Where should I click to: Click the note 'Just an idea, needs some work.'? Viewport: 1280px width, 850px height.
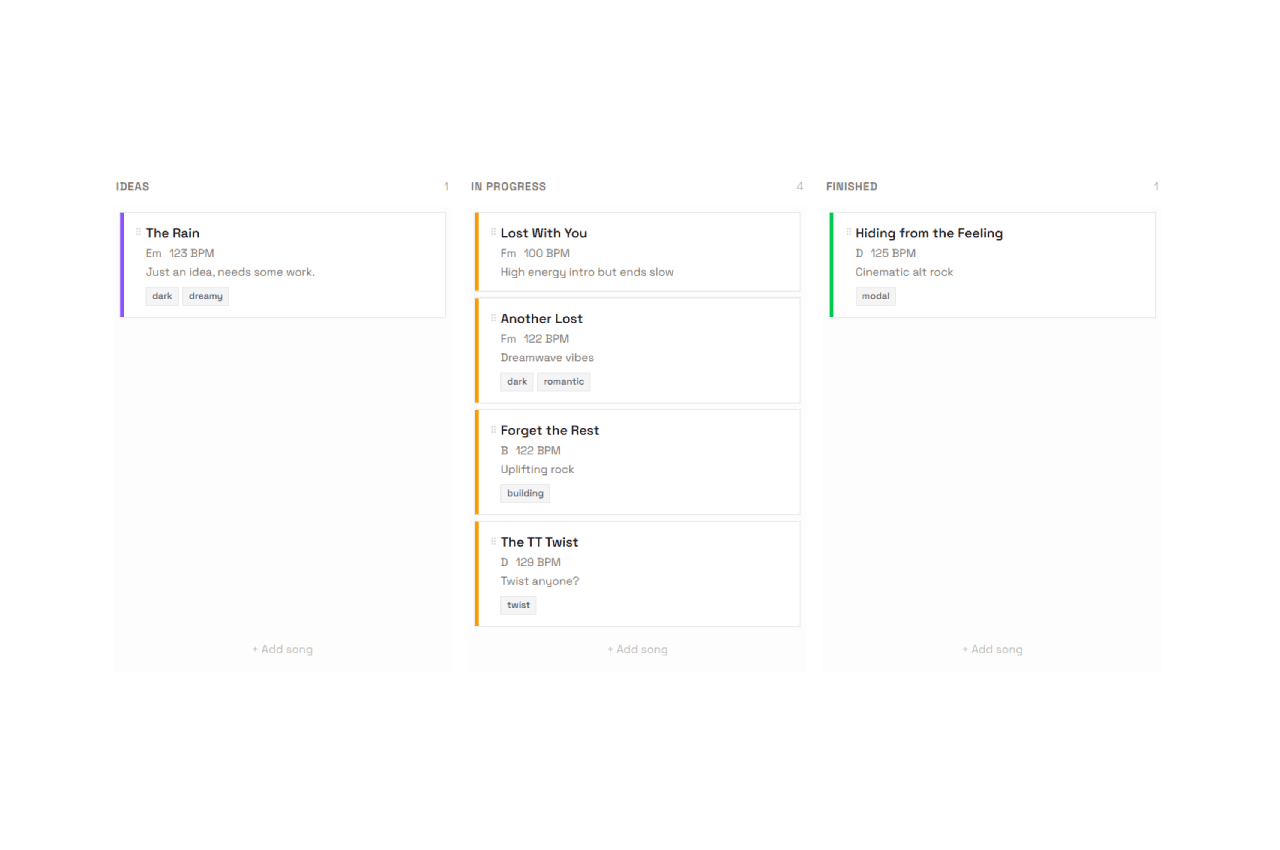click(x=230, y=272)
